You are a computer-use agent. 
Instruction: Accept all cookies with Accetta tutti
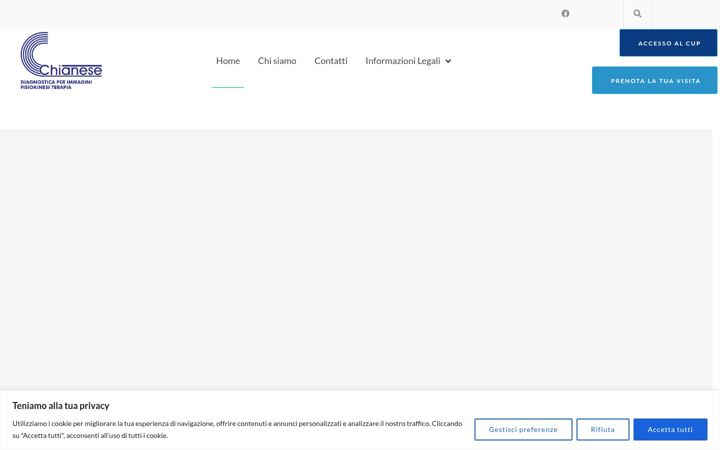pyautogui.click(x=670, y=429)
